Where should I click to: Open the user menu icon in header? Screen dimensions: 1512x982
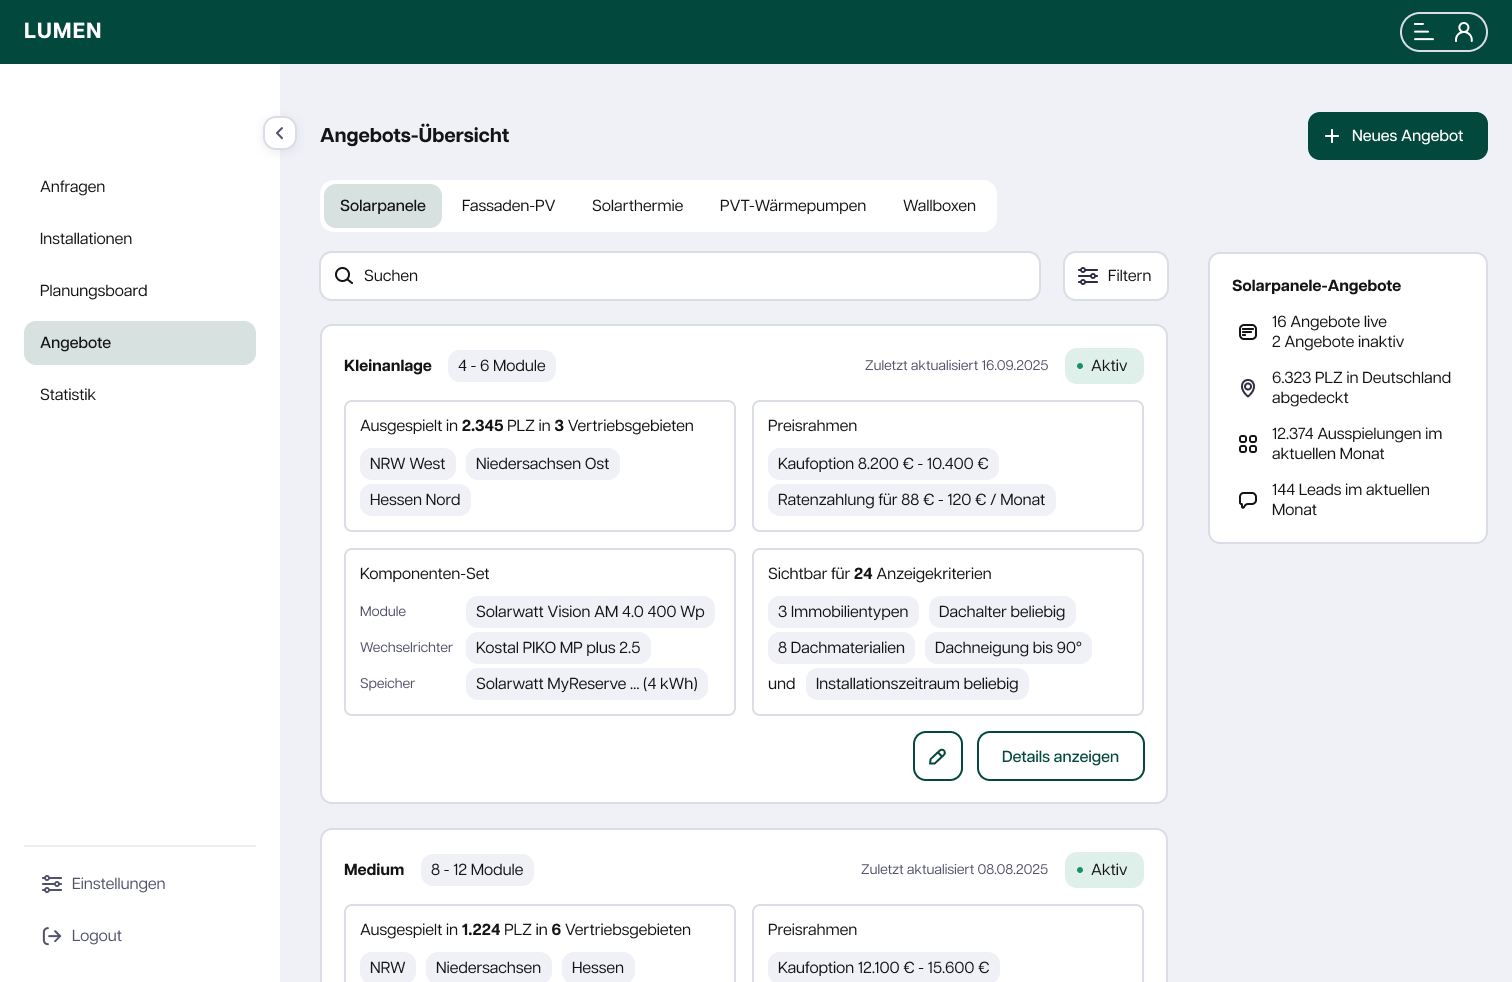click(x=1464, y=32)
